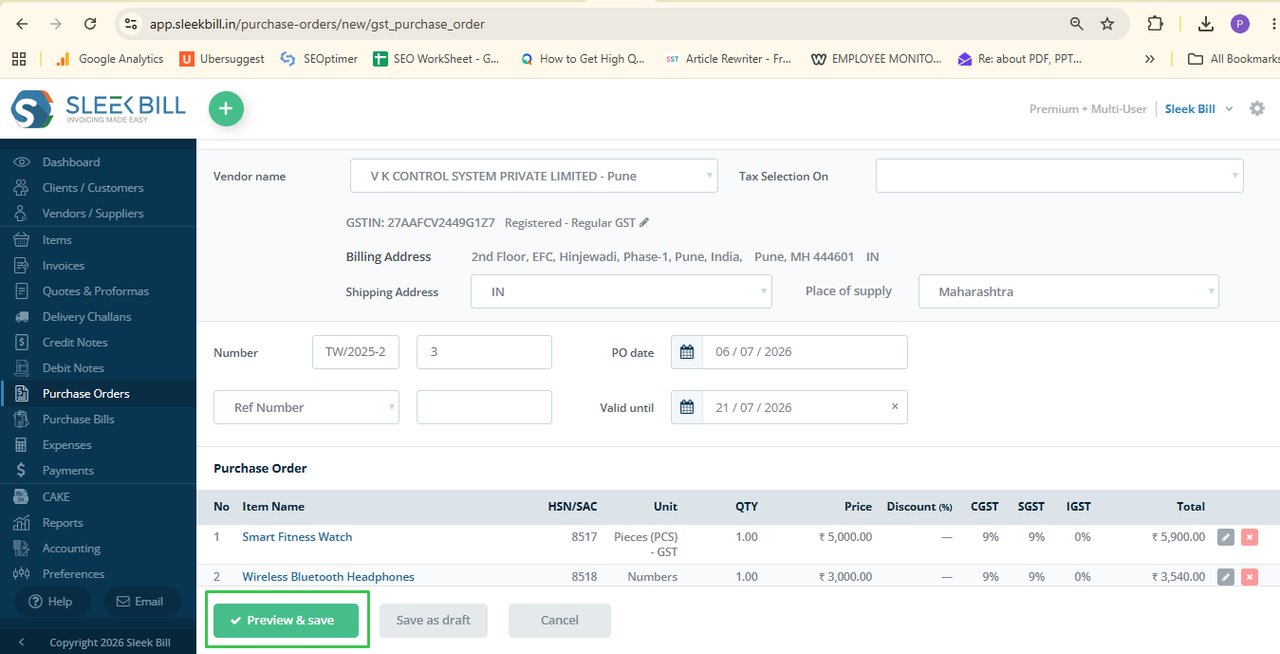Click the Payments dollar icon
This screenshot has width=1280, height=654.
(21, 470)
